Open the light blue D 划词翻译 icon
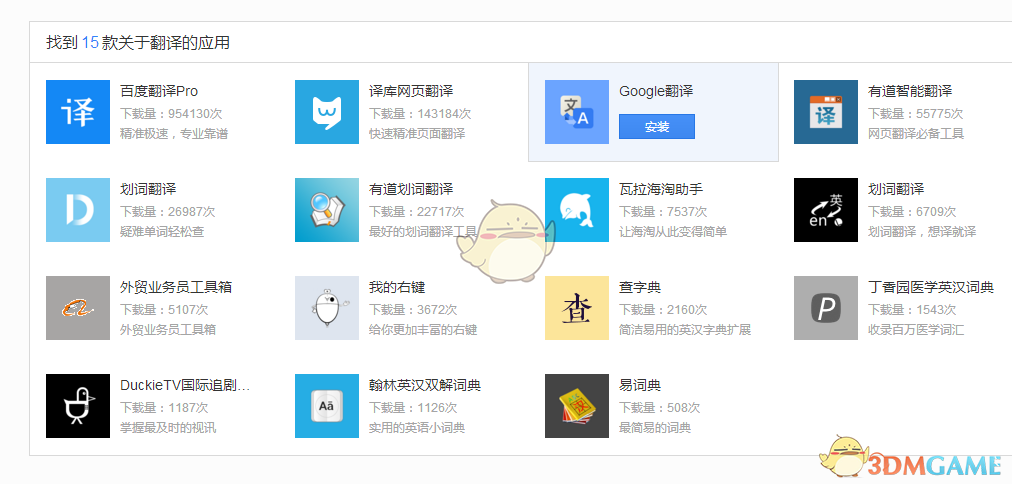Screen dimensions: 1012x484 (x=78, y=210)
